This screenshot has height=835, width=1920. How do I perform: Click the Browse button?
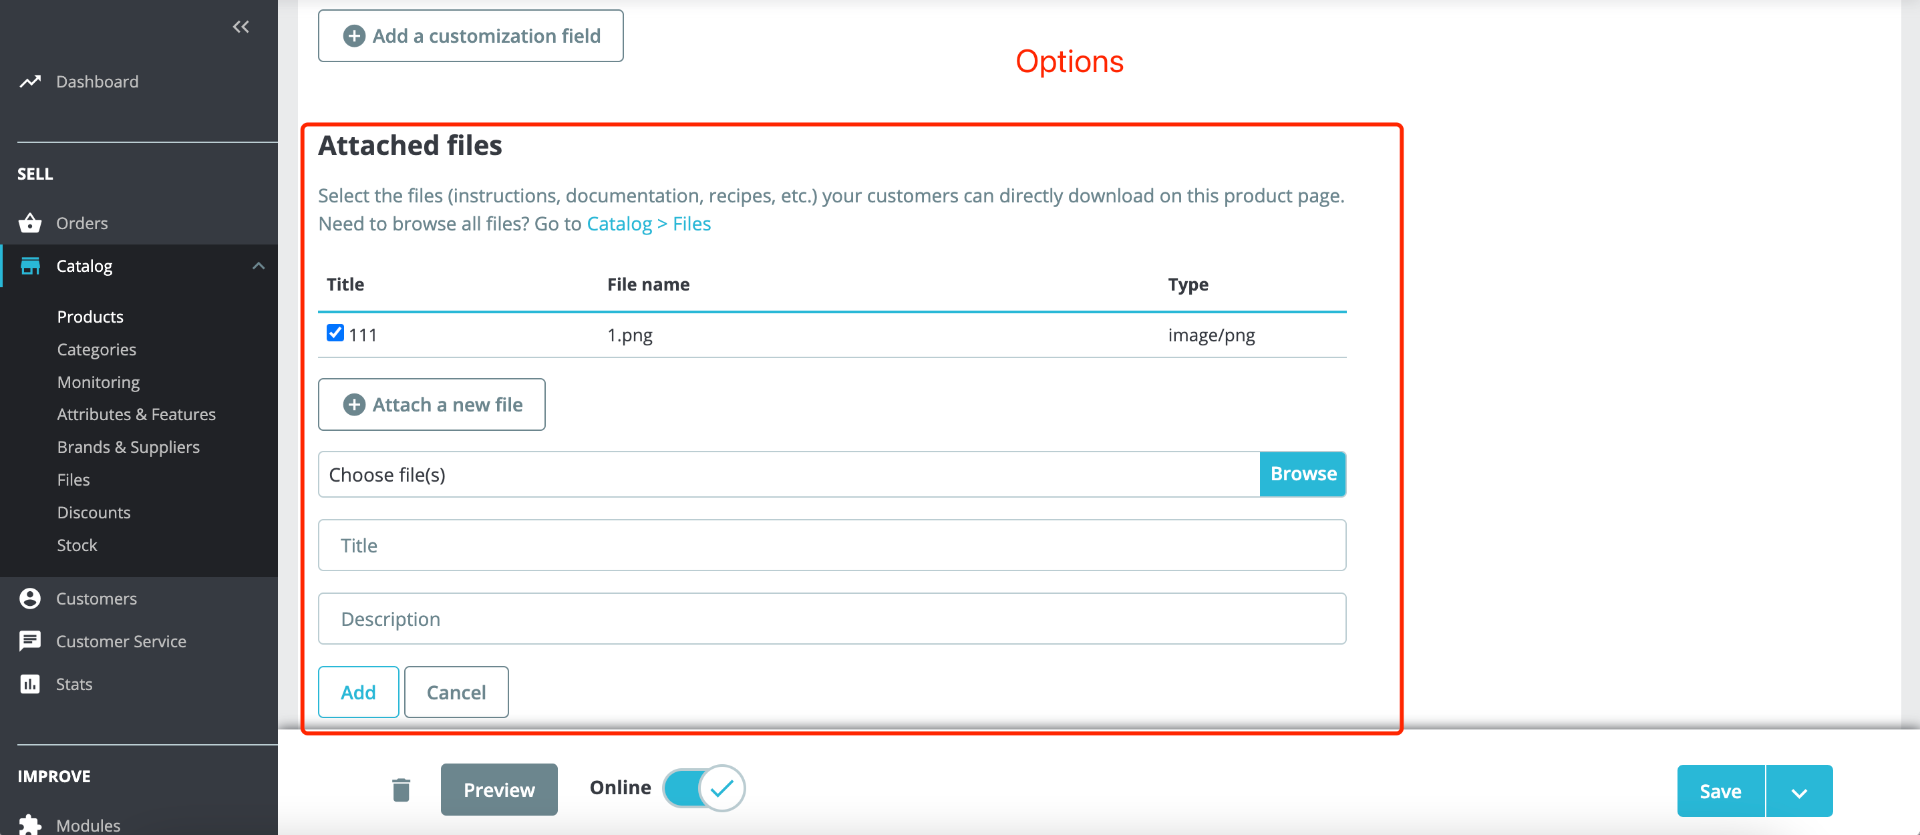point(1302,474)
